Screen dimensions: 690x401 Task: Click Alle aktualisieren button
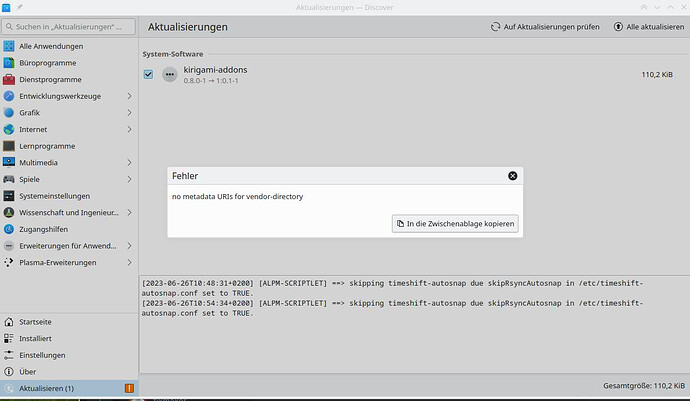click(649, 27)
